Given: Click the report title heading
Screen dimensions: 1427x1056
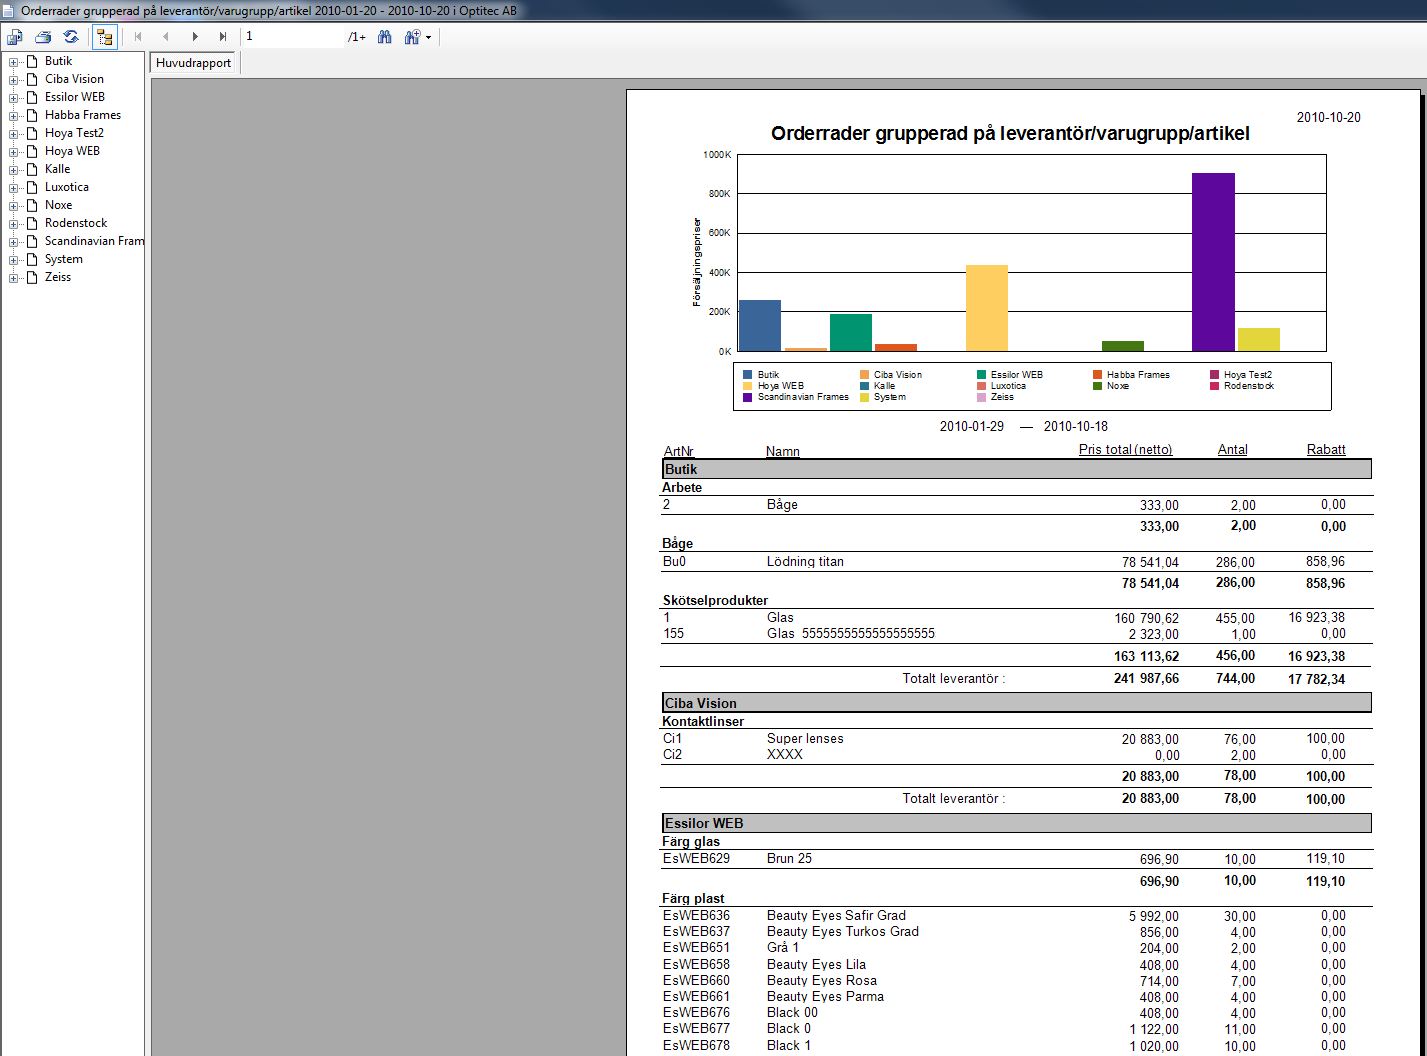Looking at the screenshot, I should click(x=1010, y=134).
